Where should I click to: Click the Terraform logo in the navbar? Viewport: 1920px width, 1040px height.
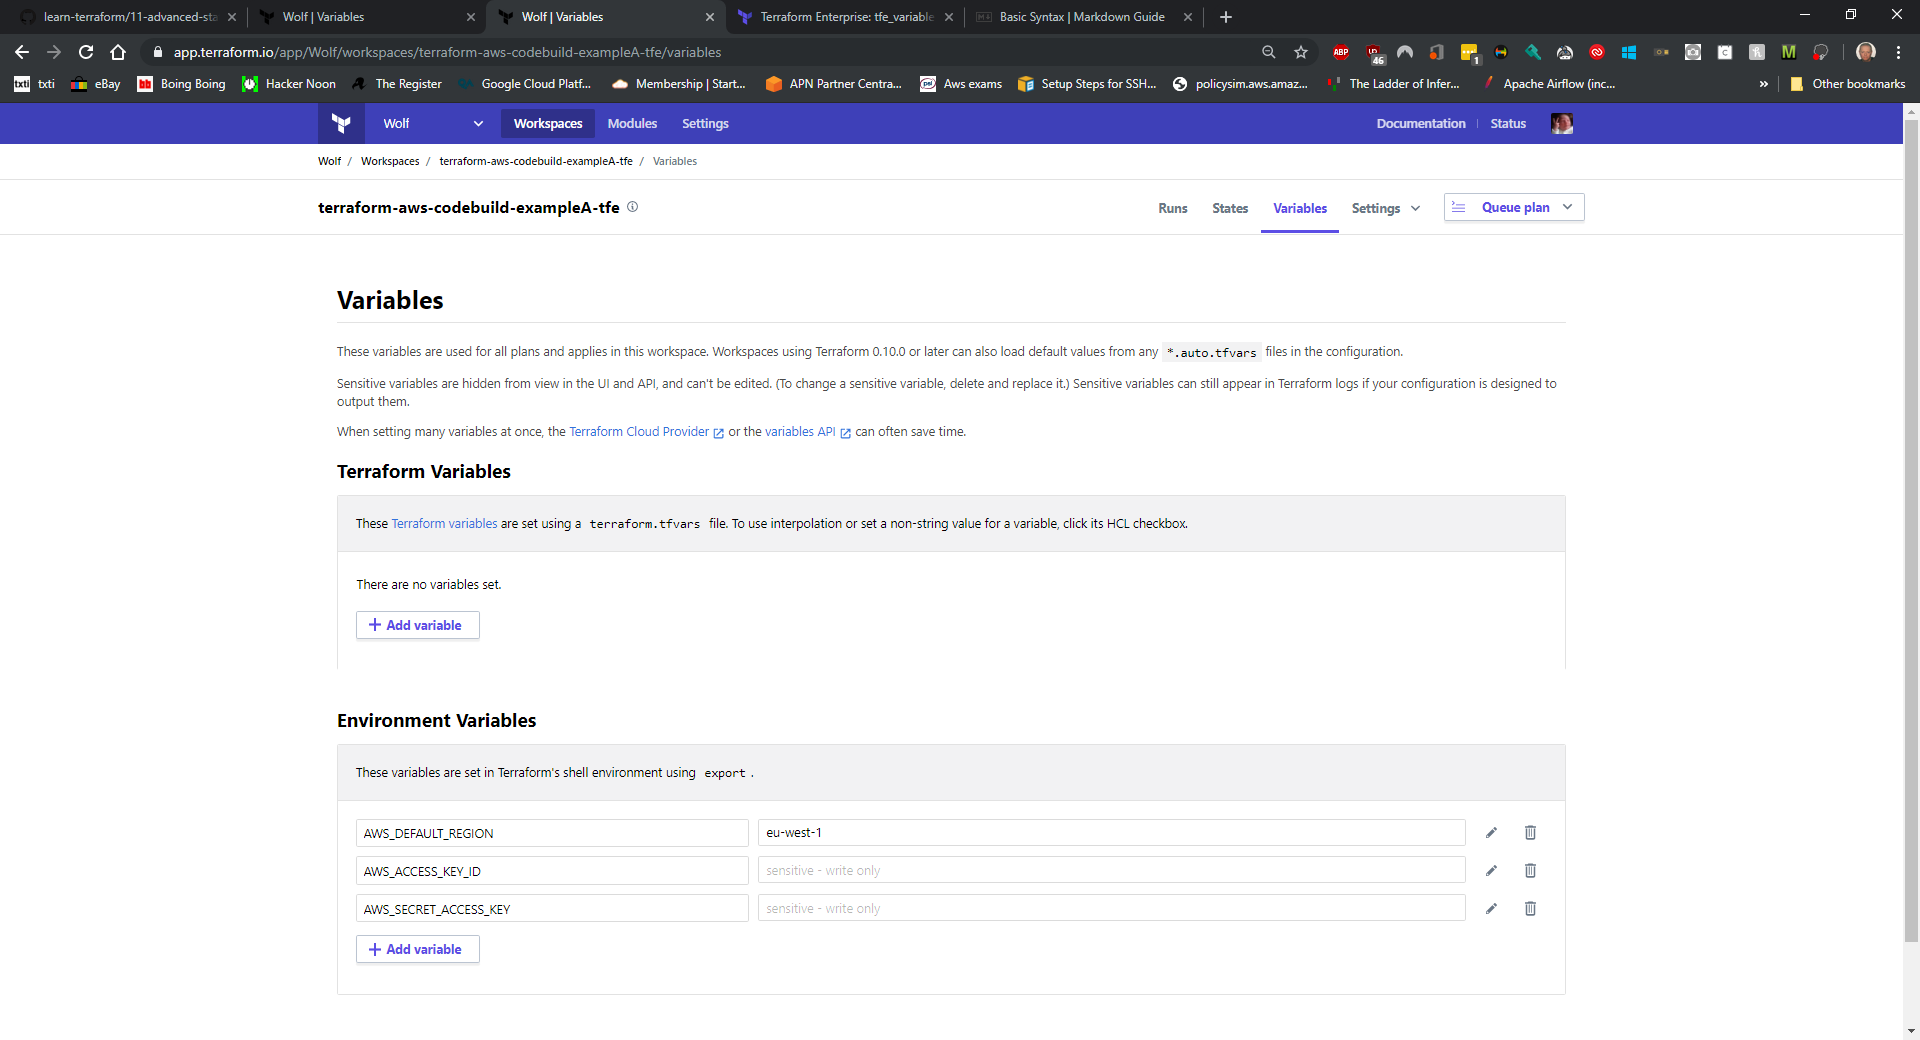point(341,123)
